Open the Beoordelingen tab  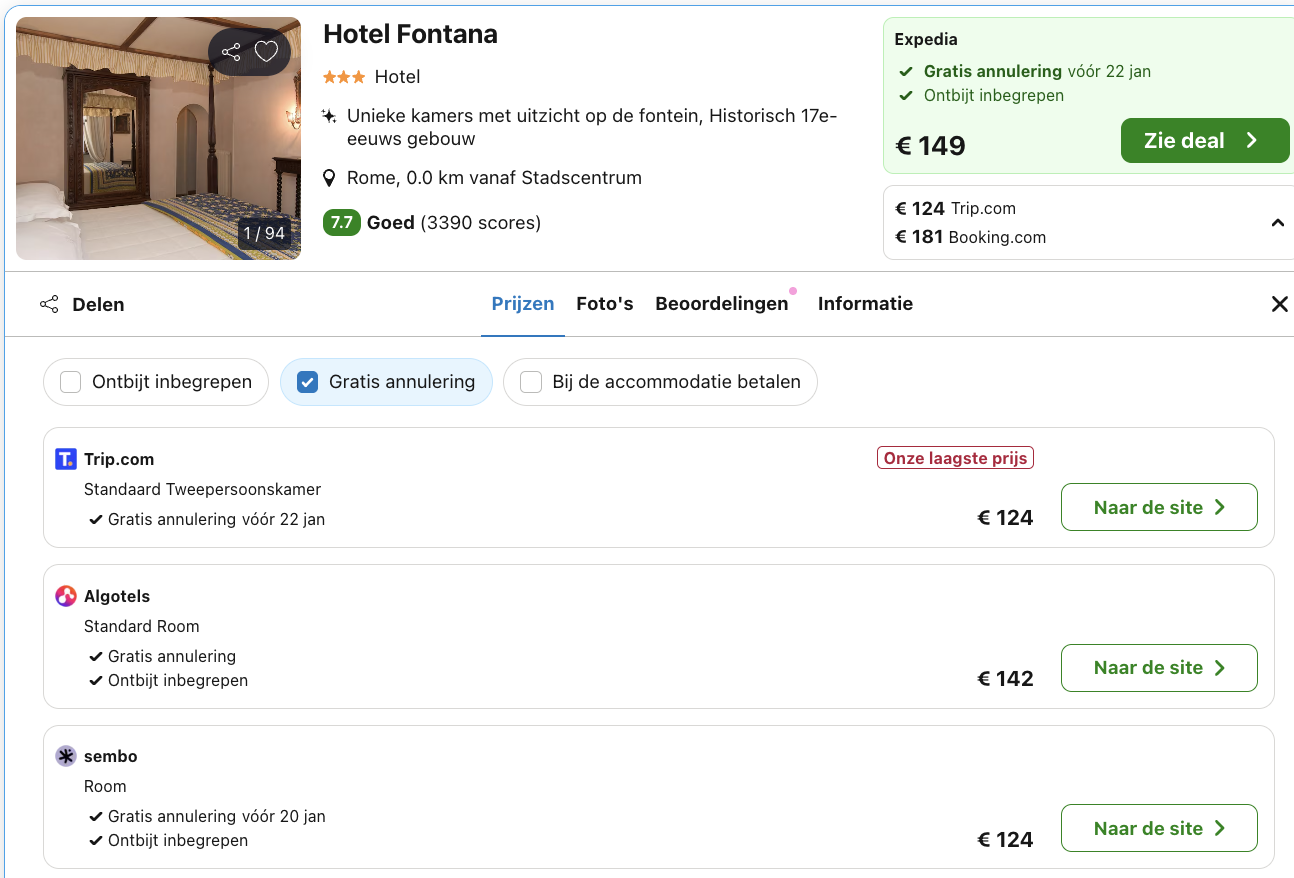click(721, 304)
